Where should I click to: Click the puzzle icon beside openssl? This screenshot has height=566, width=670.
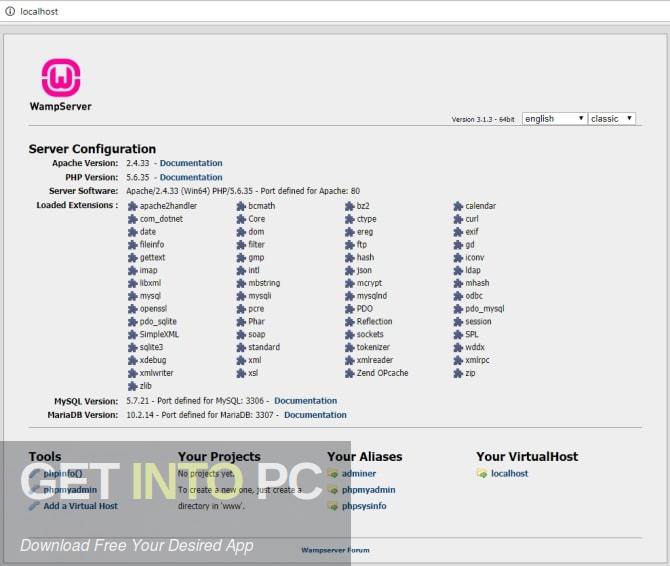pos(132,309)
